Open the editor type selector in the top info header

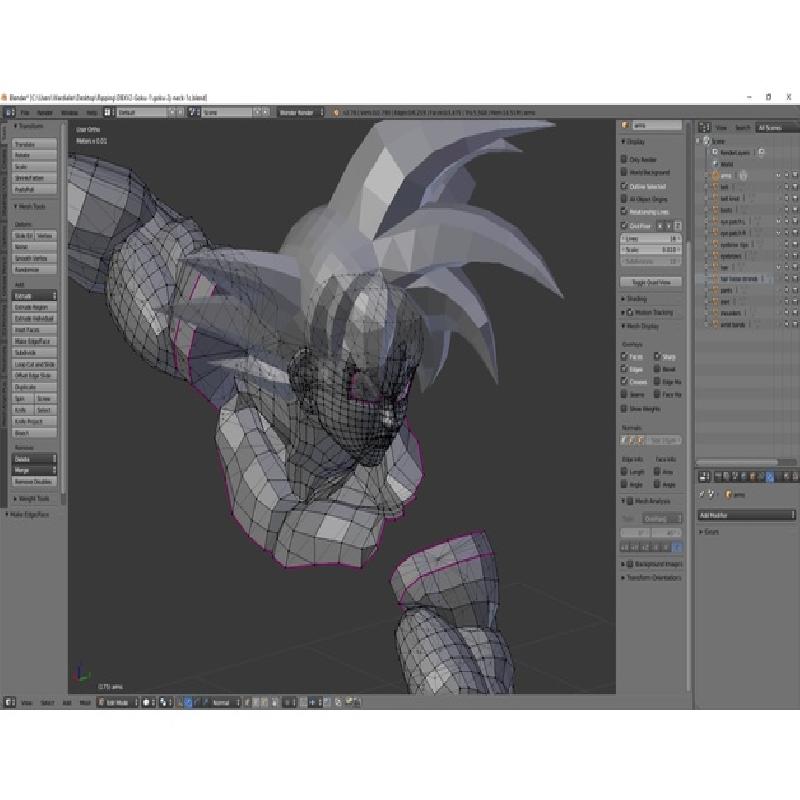[x=9, y=112]
